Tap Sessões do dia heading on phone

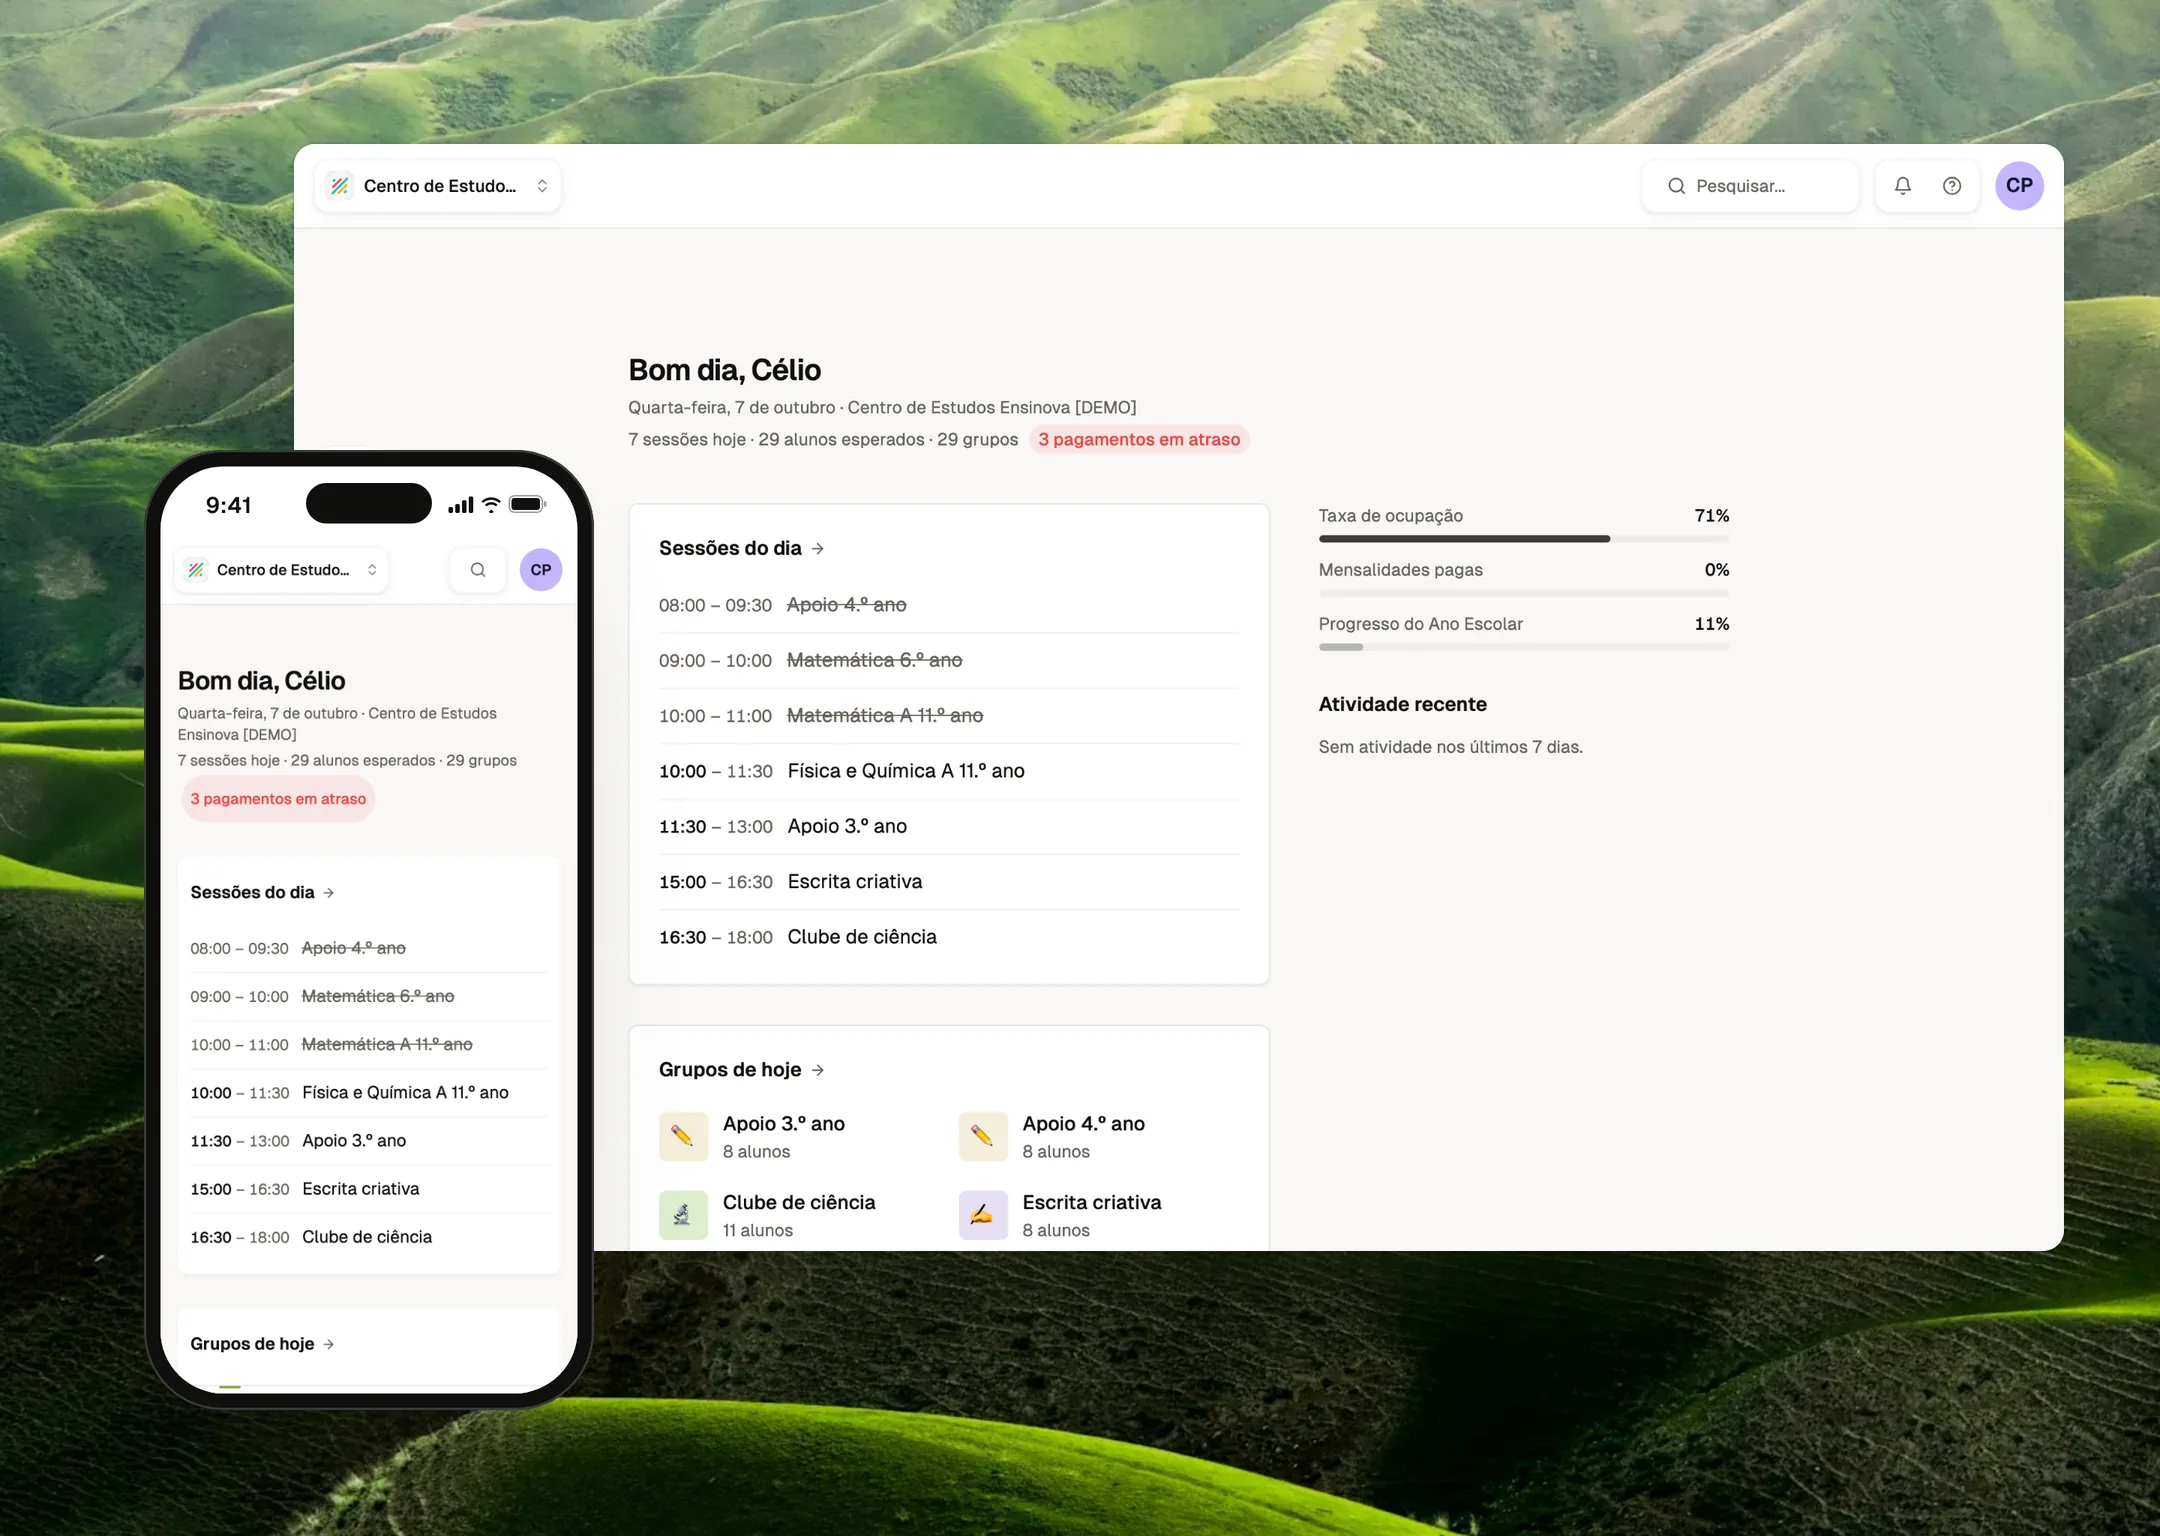252,893
